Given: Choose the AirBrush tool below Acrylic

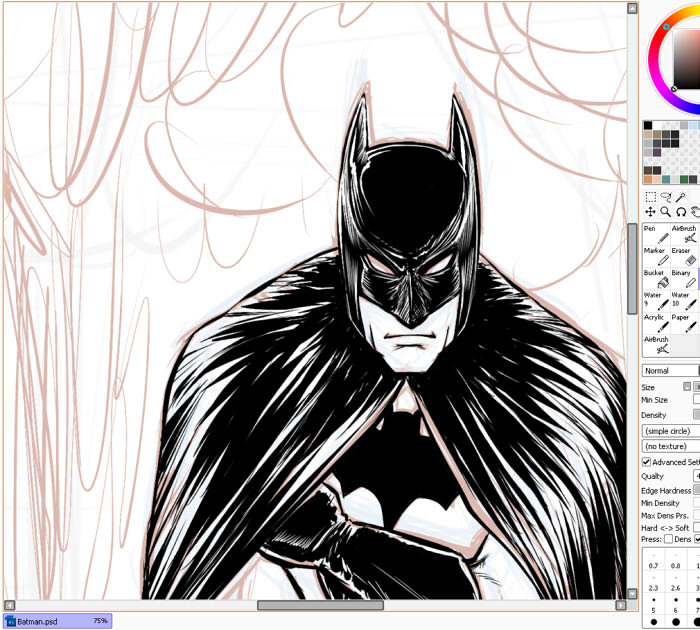Looking at the screenshot, I should coord(656,345).
